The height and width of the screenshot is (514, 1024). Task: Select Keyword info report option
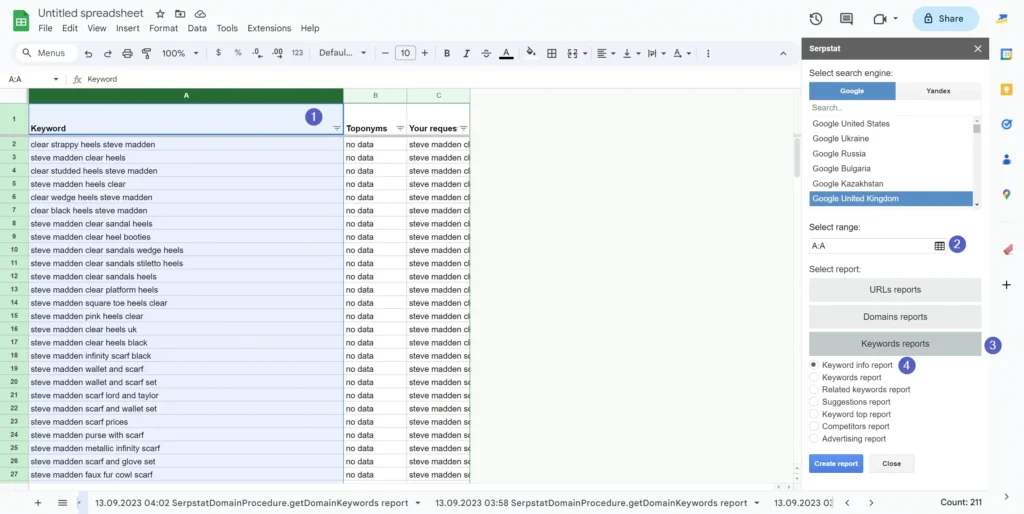click(814, 365)
